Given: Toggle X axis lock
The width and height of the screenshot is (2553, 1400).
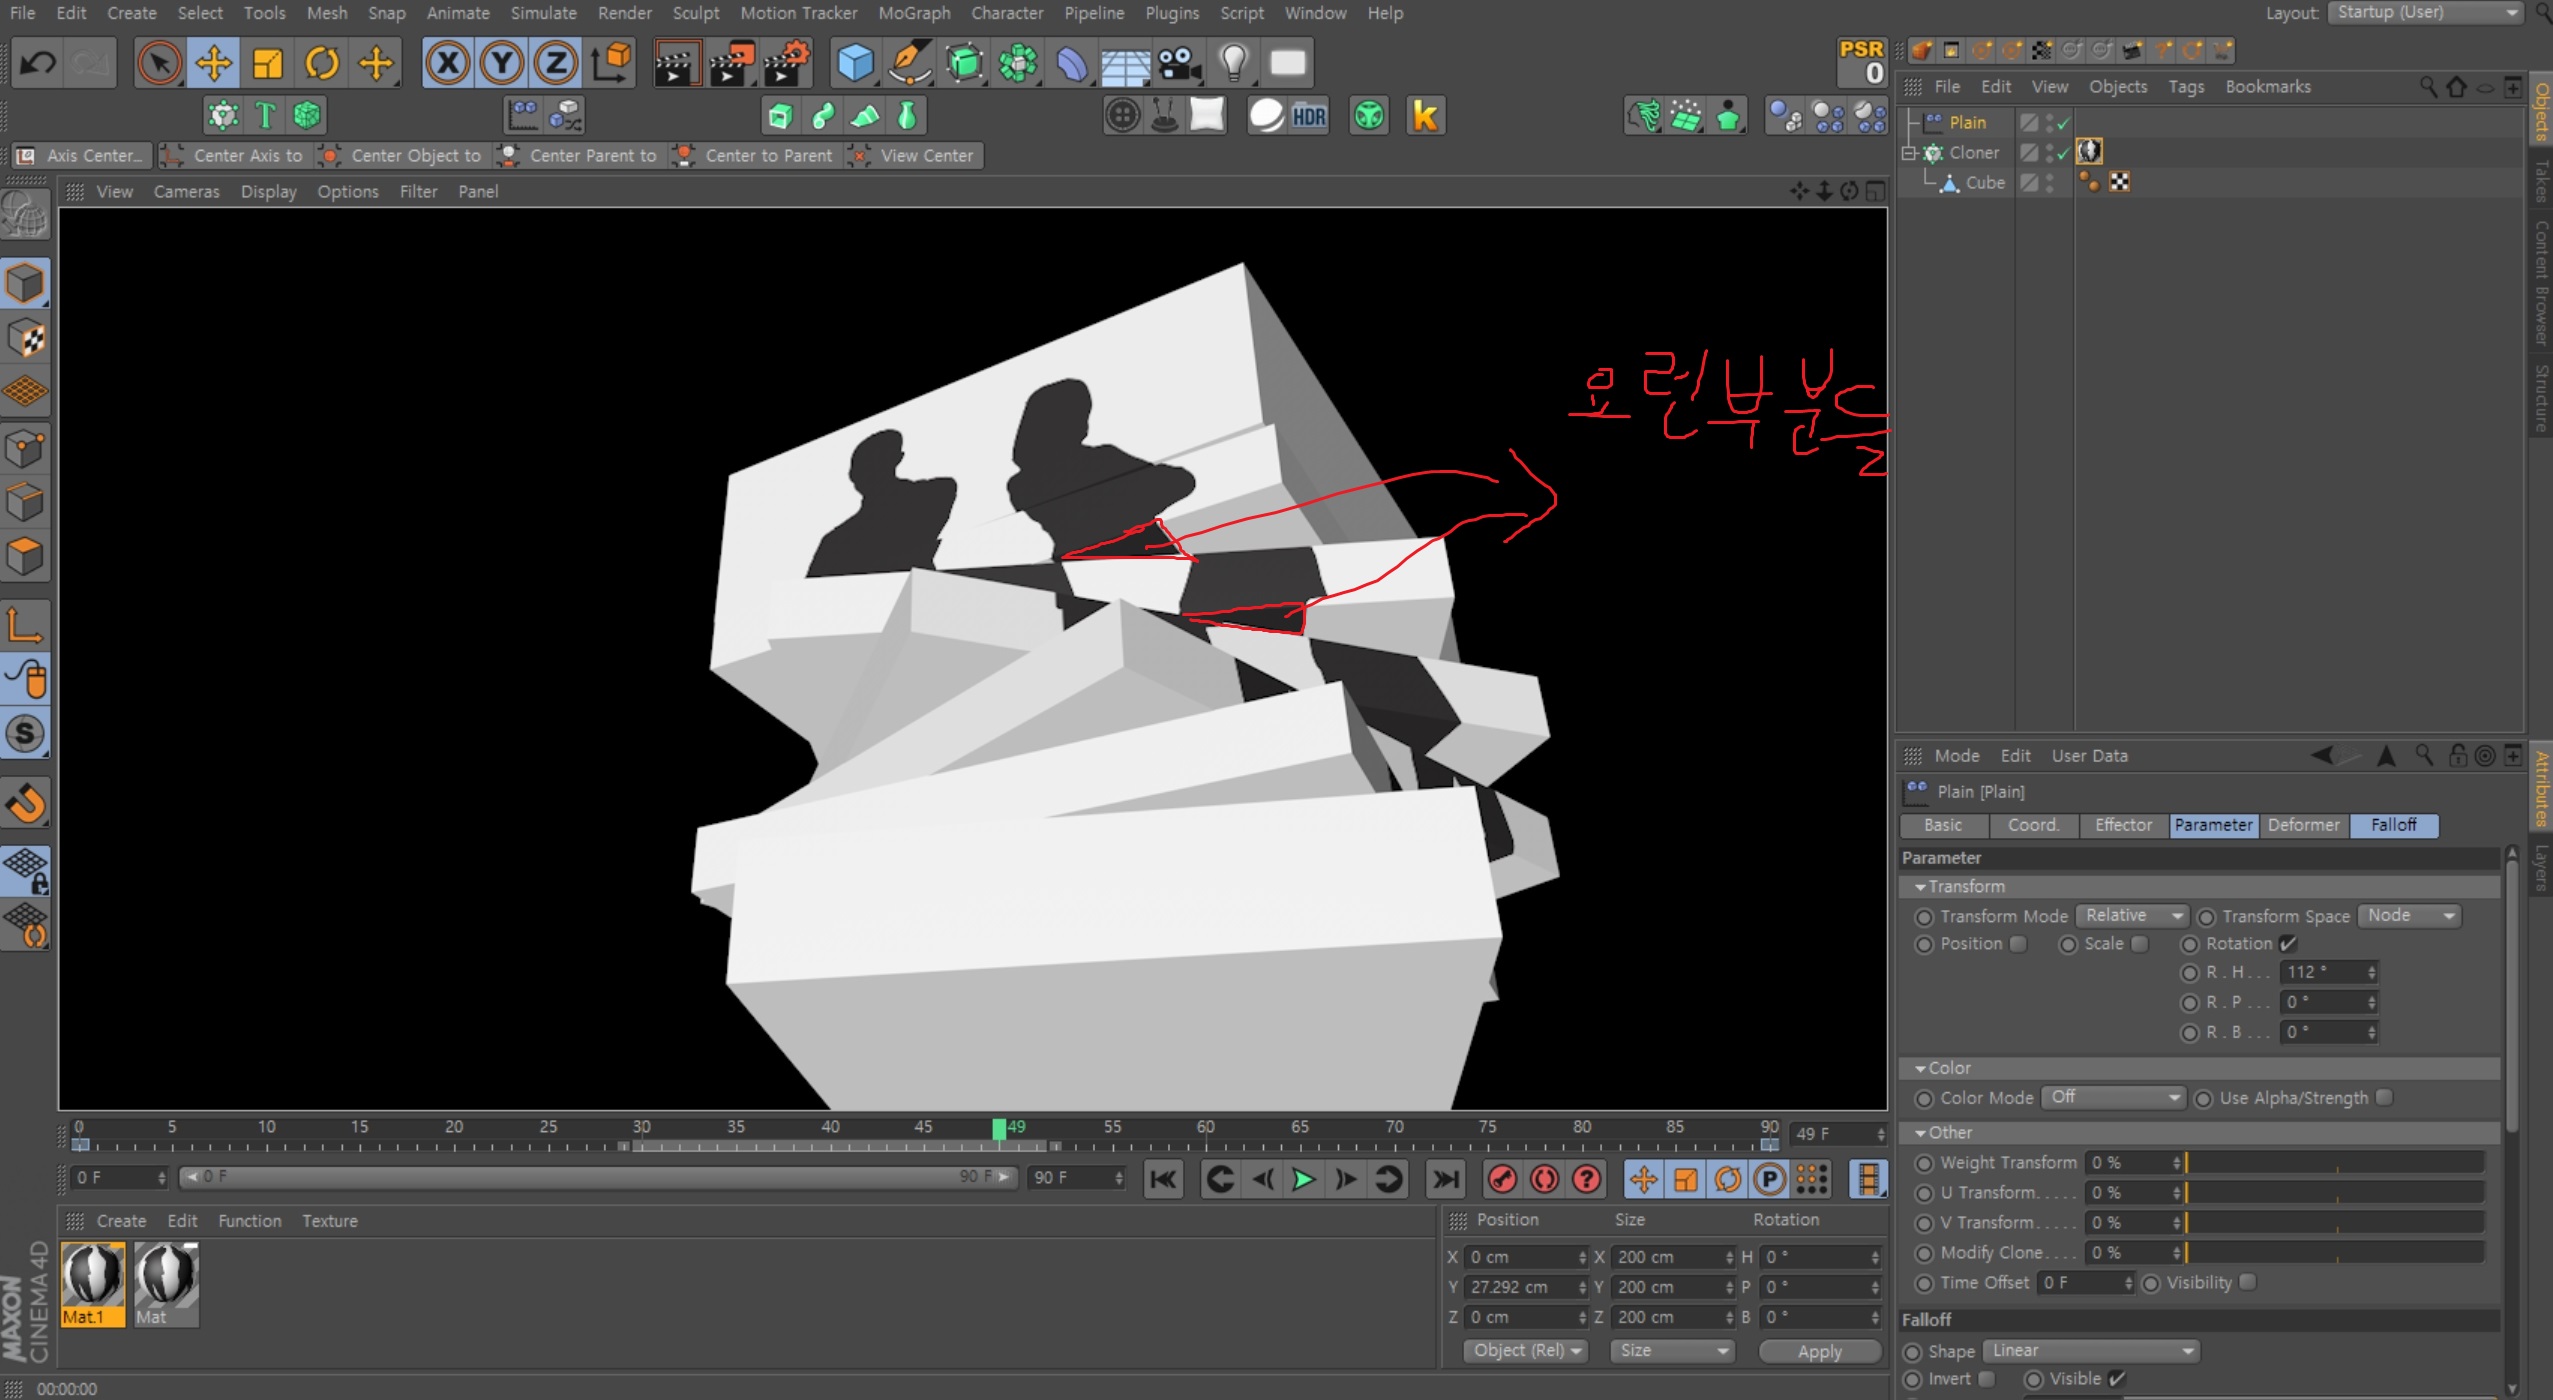Looking at the screenshot, I should tap(447, 63).
